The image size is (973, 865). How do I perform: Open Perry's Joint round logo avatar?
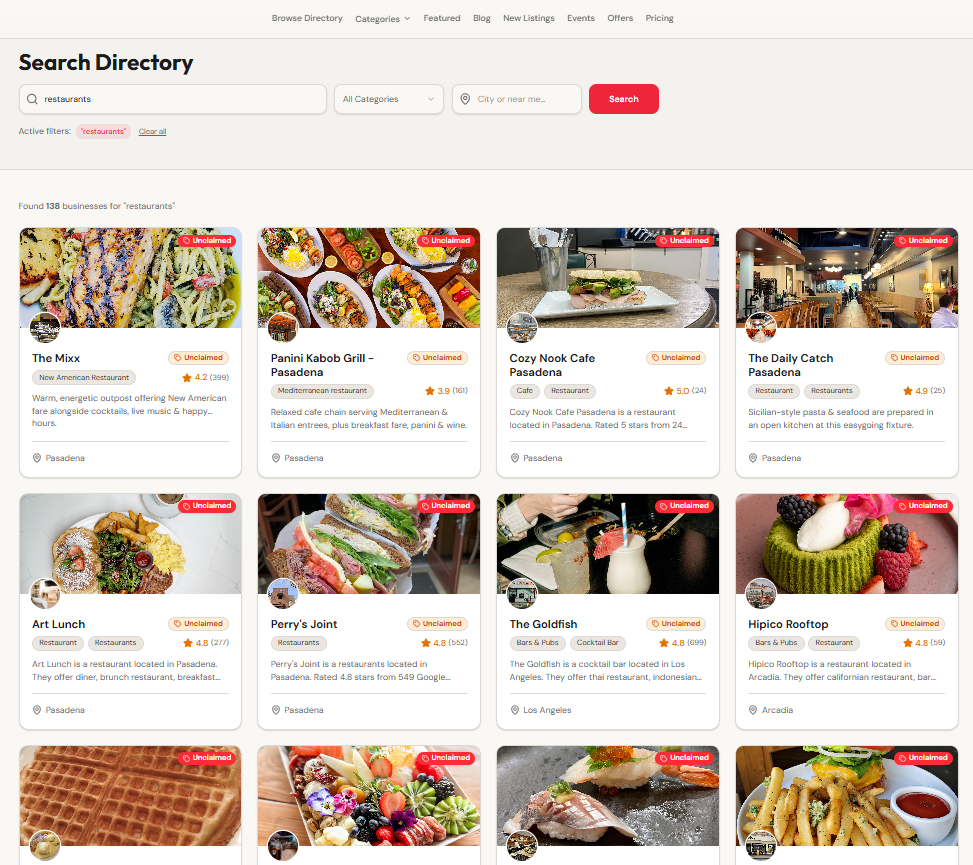click(x=283, y=594)
